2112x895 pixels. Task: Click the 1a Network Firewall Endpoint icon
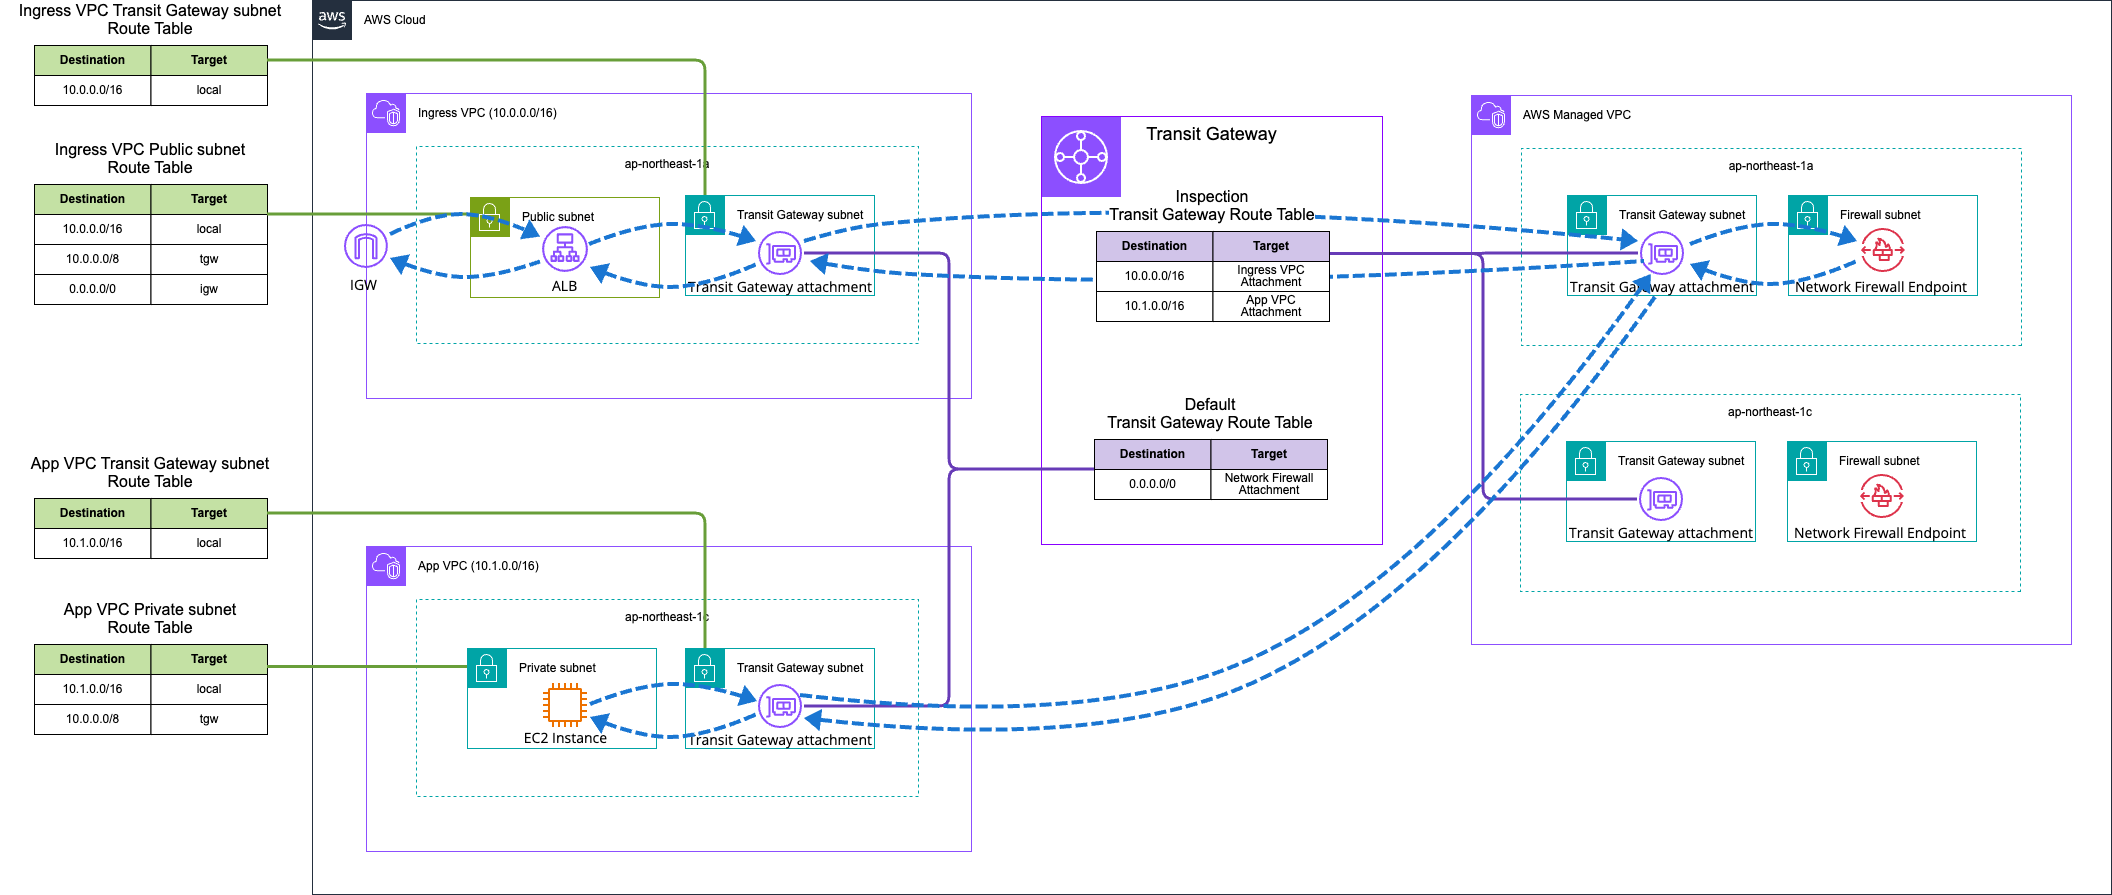point(1882,250)
